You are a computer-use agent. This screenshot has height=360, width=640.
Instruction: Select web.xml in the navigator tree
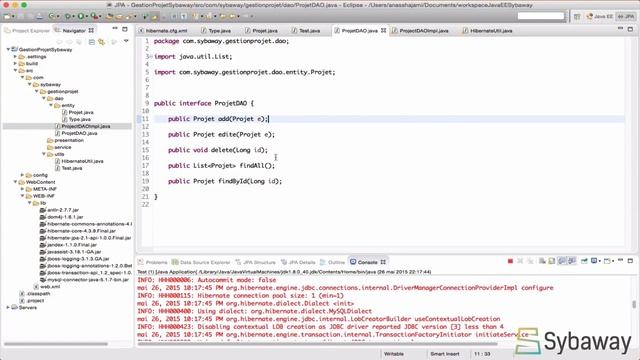[x=47, y=287]
